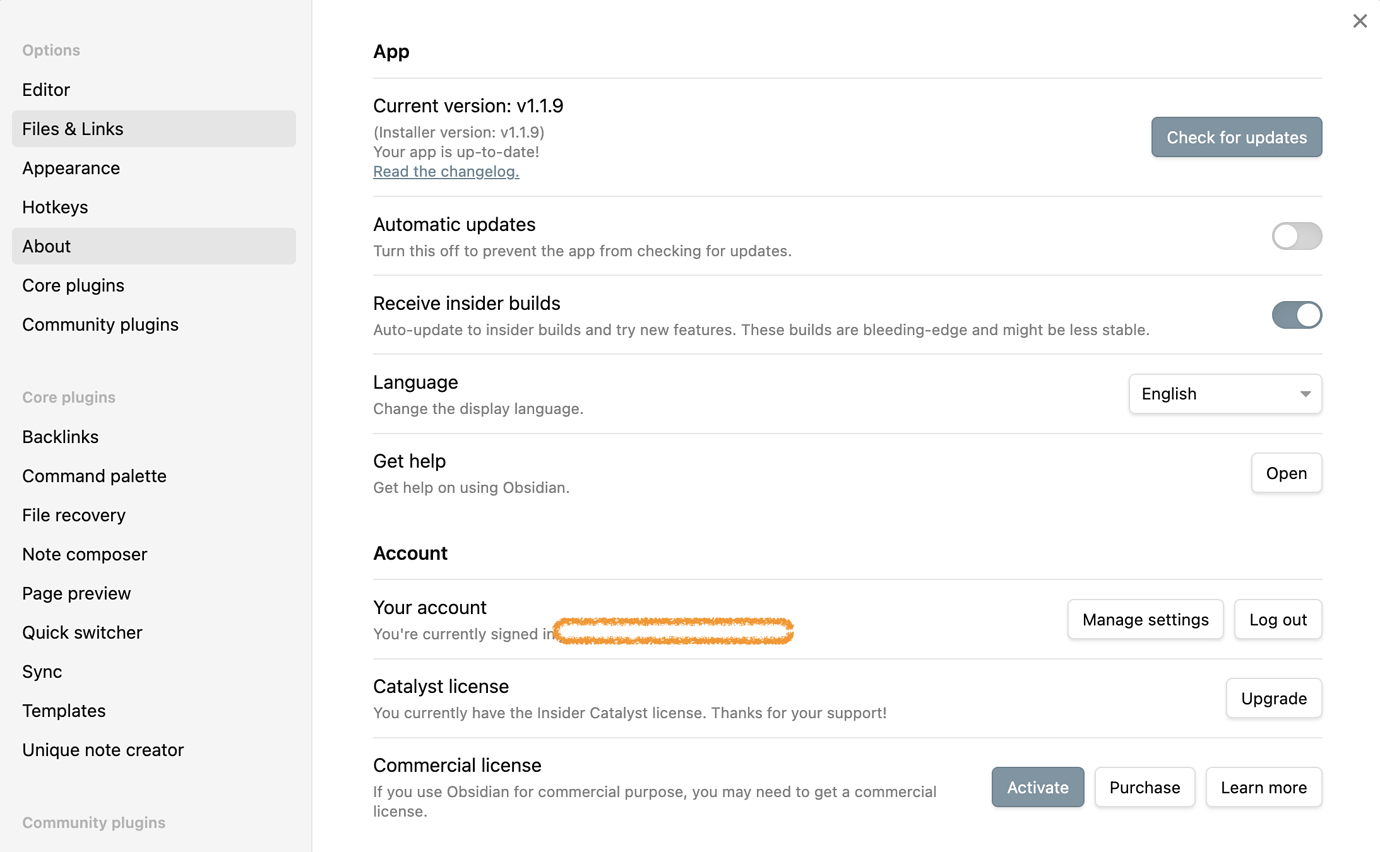Switch to the Editor settings tab
Screen dimensions: 1380x852
click(x=46, y=90)
